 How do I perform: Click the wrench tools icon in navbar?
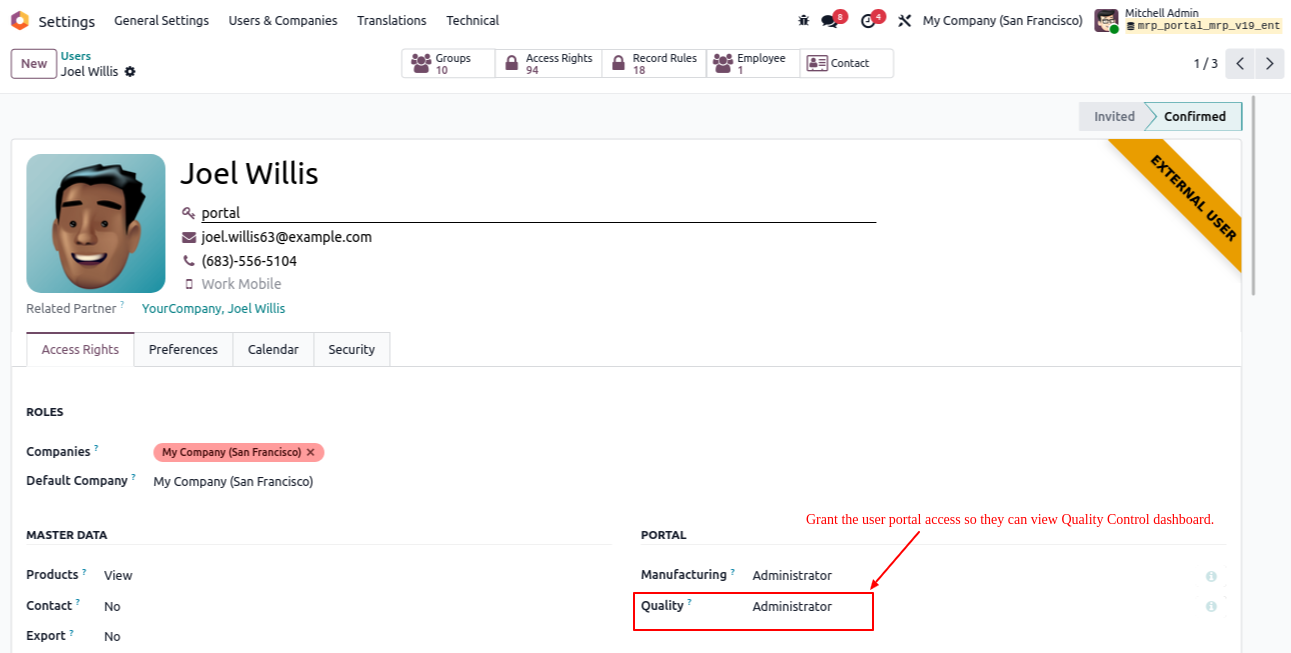coord(905,21)
